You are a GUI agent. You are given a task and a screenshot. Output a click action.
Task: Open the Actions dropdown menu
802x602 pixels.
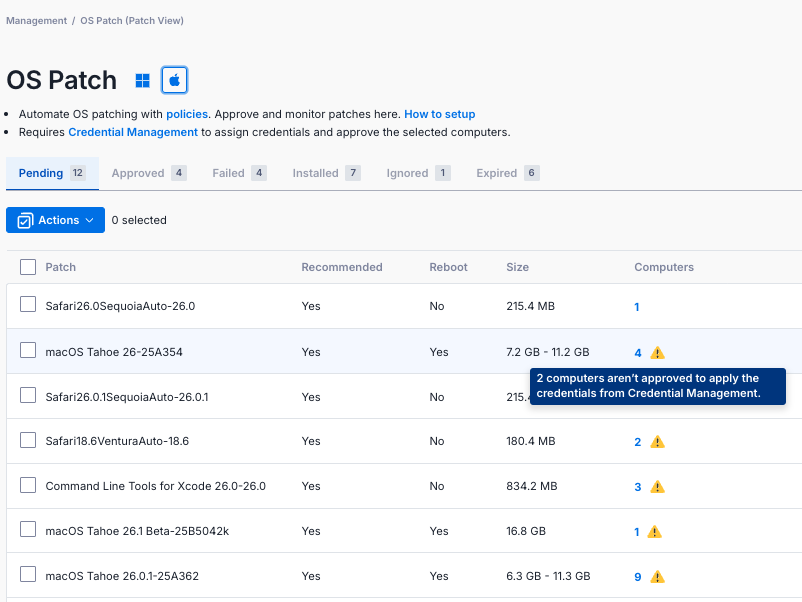(x=55, y=220)
